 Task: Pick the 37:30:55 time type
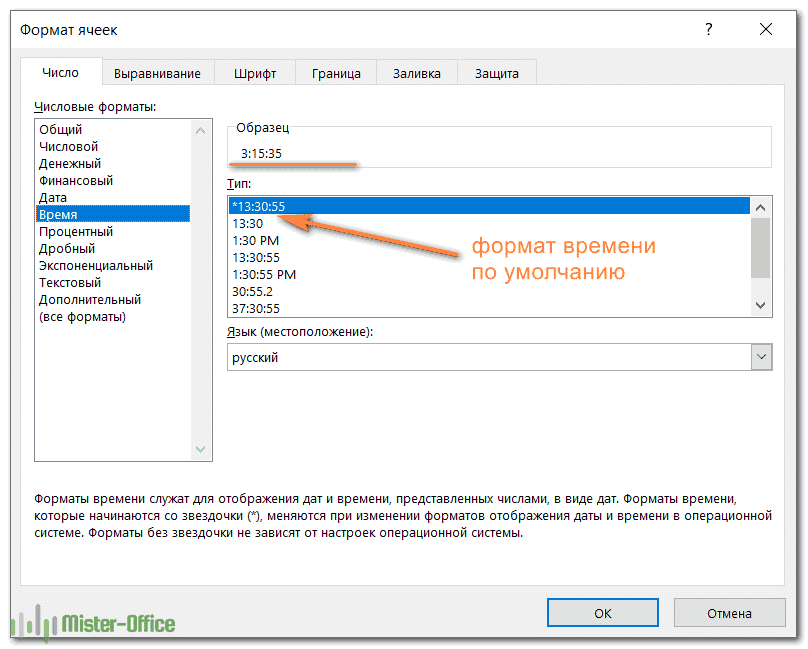pyautogui.click(x=490, y=309)
